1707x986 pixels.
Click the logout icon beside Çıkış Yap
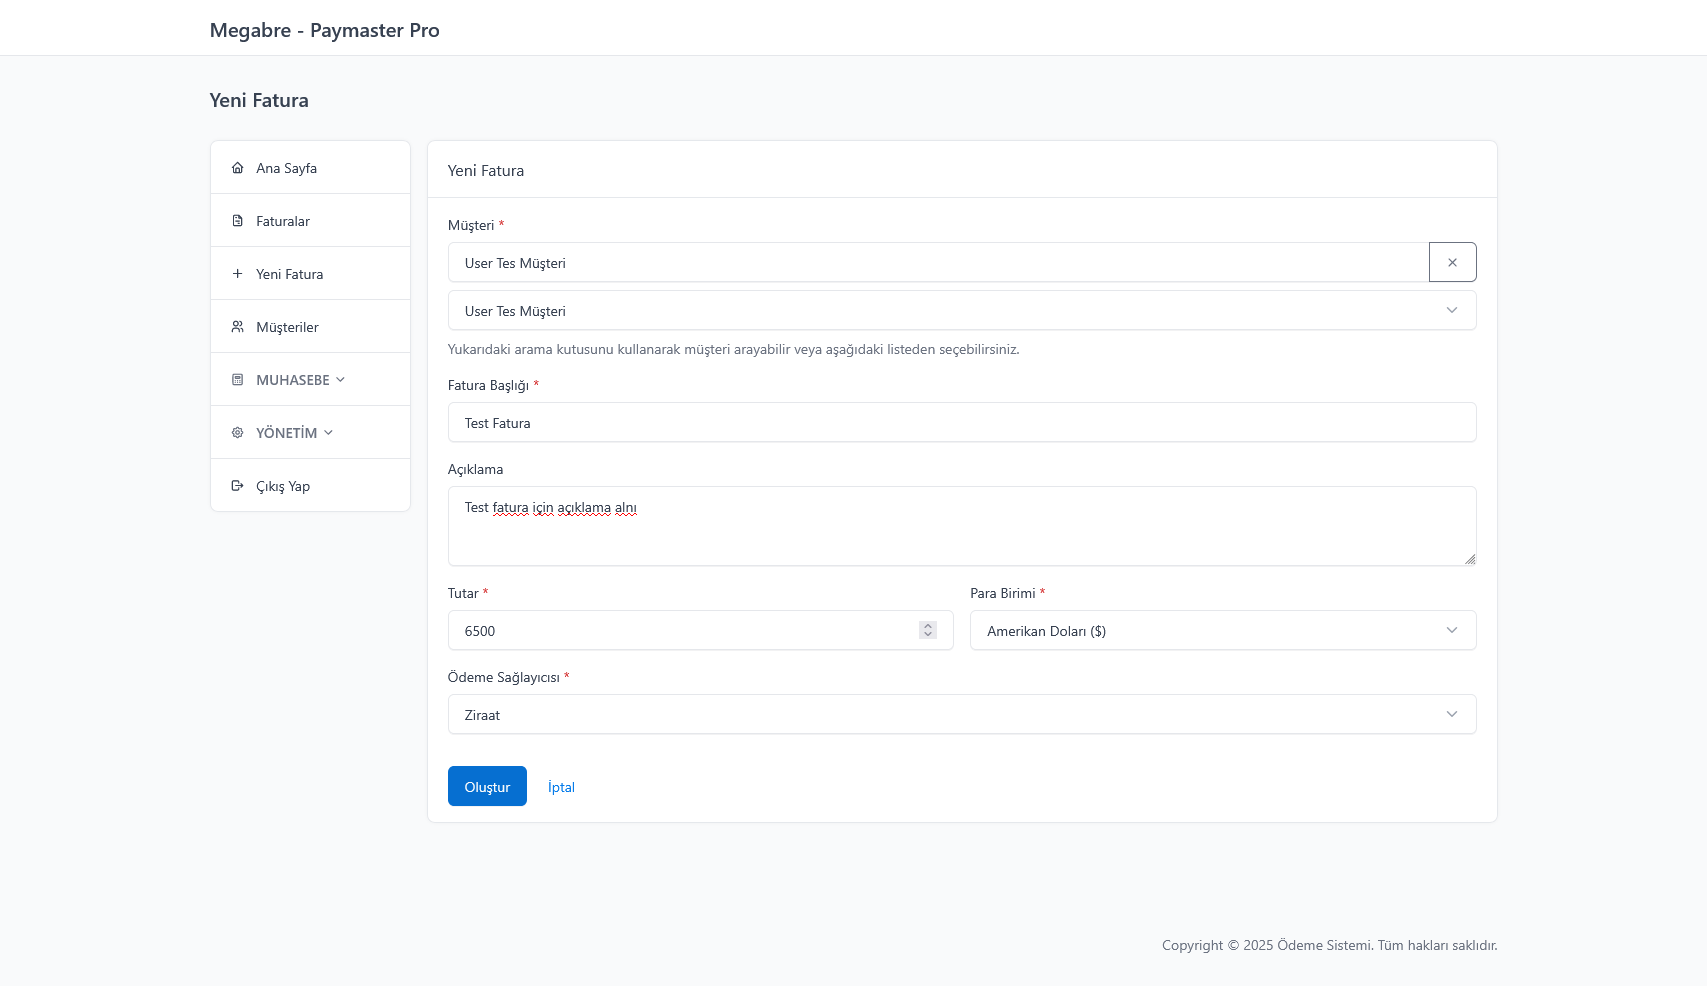237,486
